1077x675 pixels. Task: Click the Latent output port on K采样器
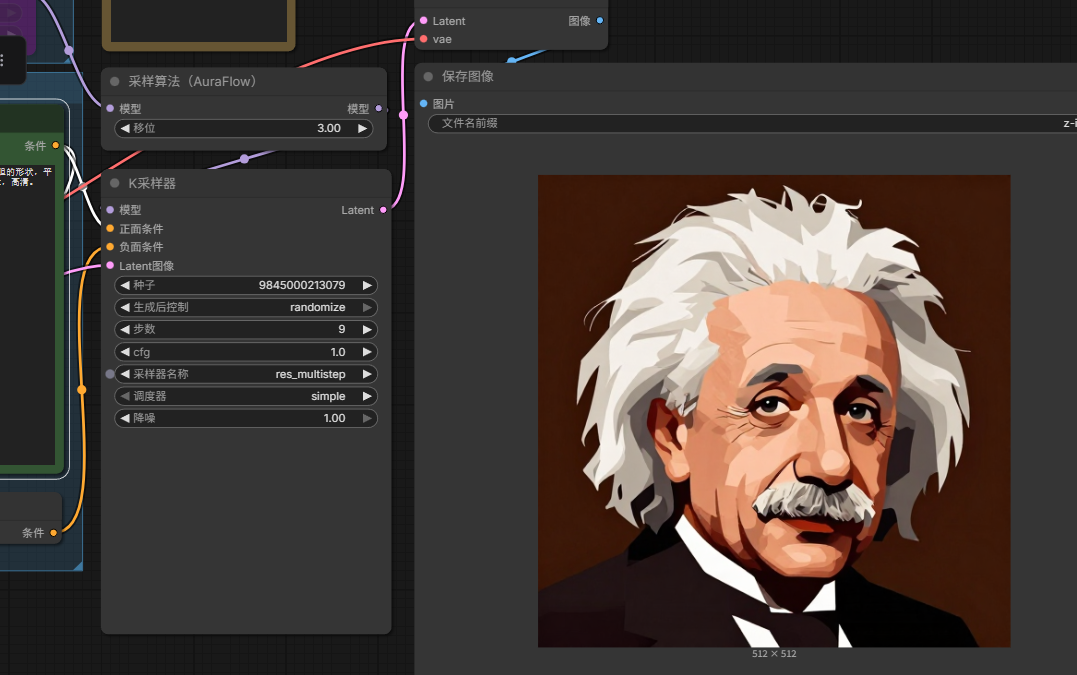coord(383,210)
